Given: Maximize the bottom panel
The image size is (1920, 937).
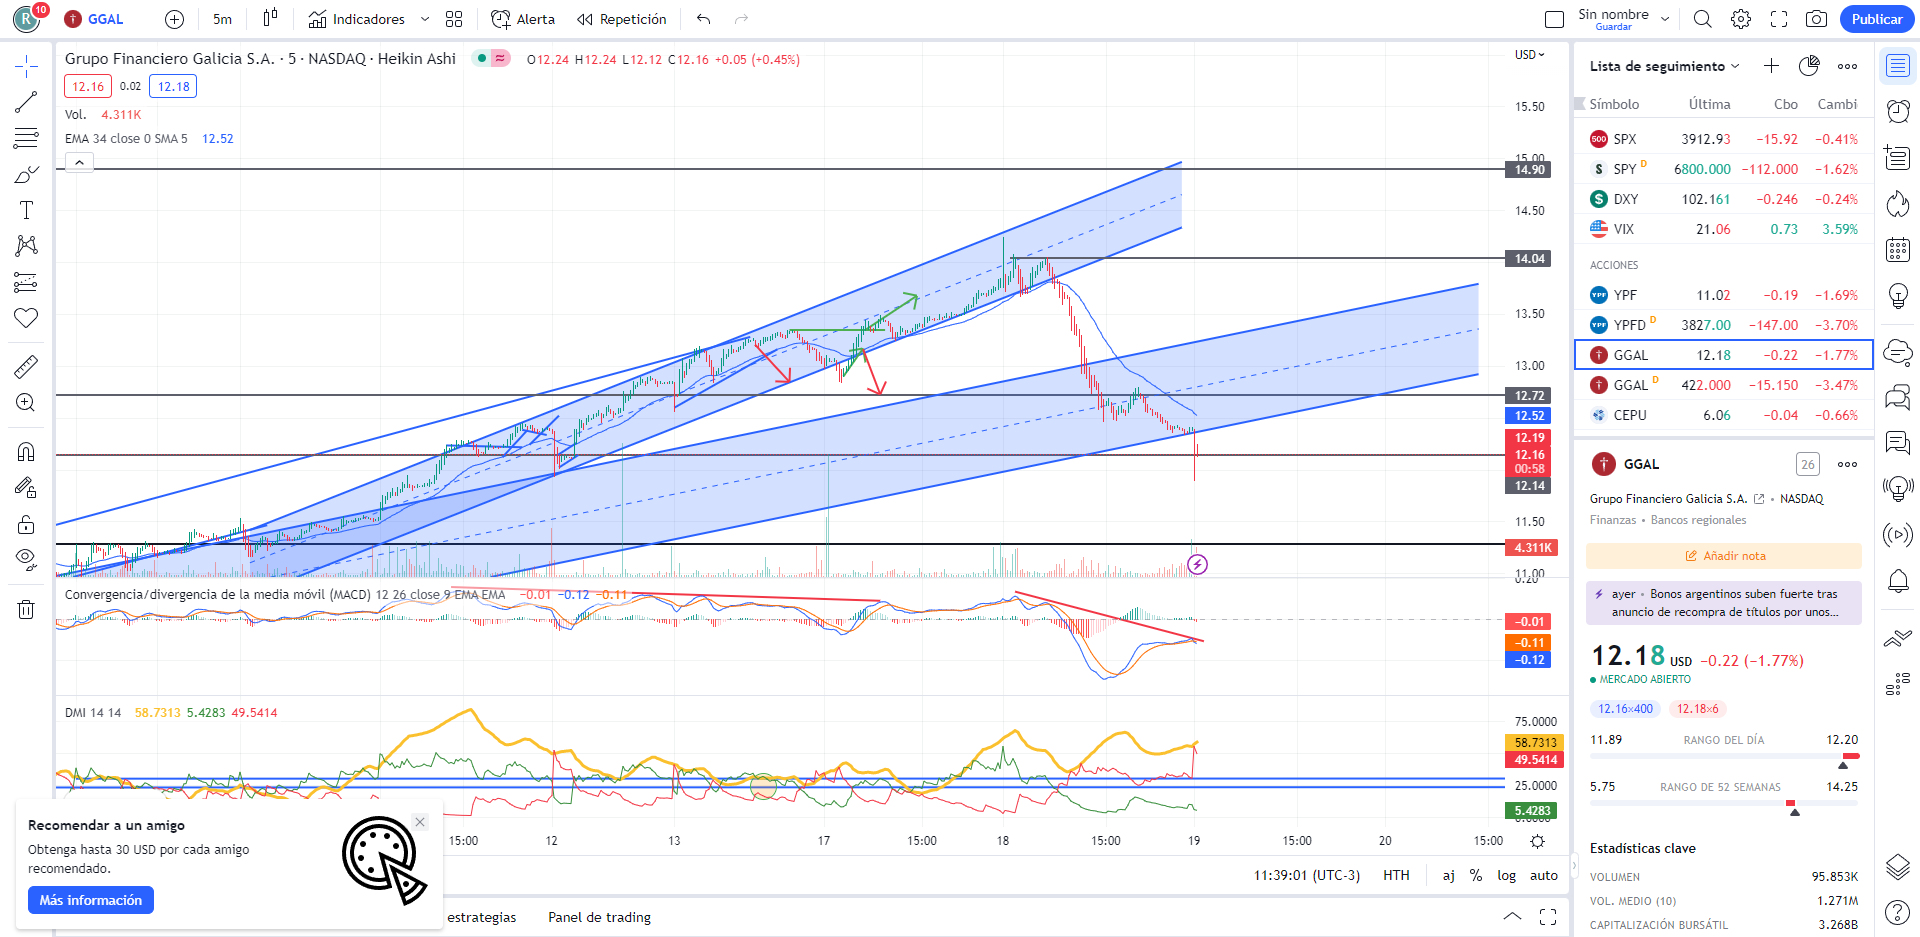Looking at the screenshot, I should click(x=1548, y=917).
